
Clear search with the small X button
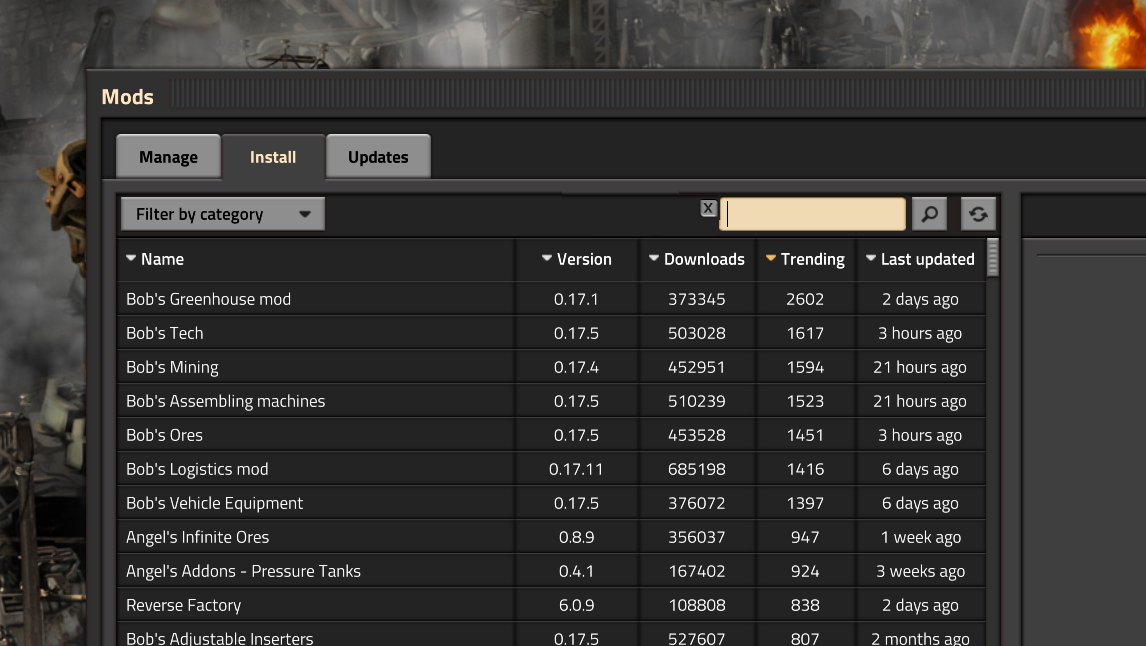point(708,208)
